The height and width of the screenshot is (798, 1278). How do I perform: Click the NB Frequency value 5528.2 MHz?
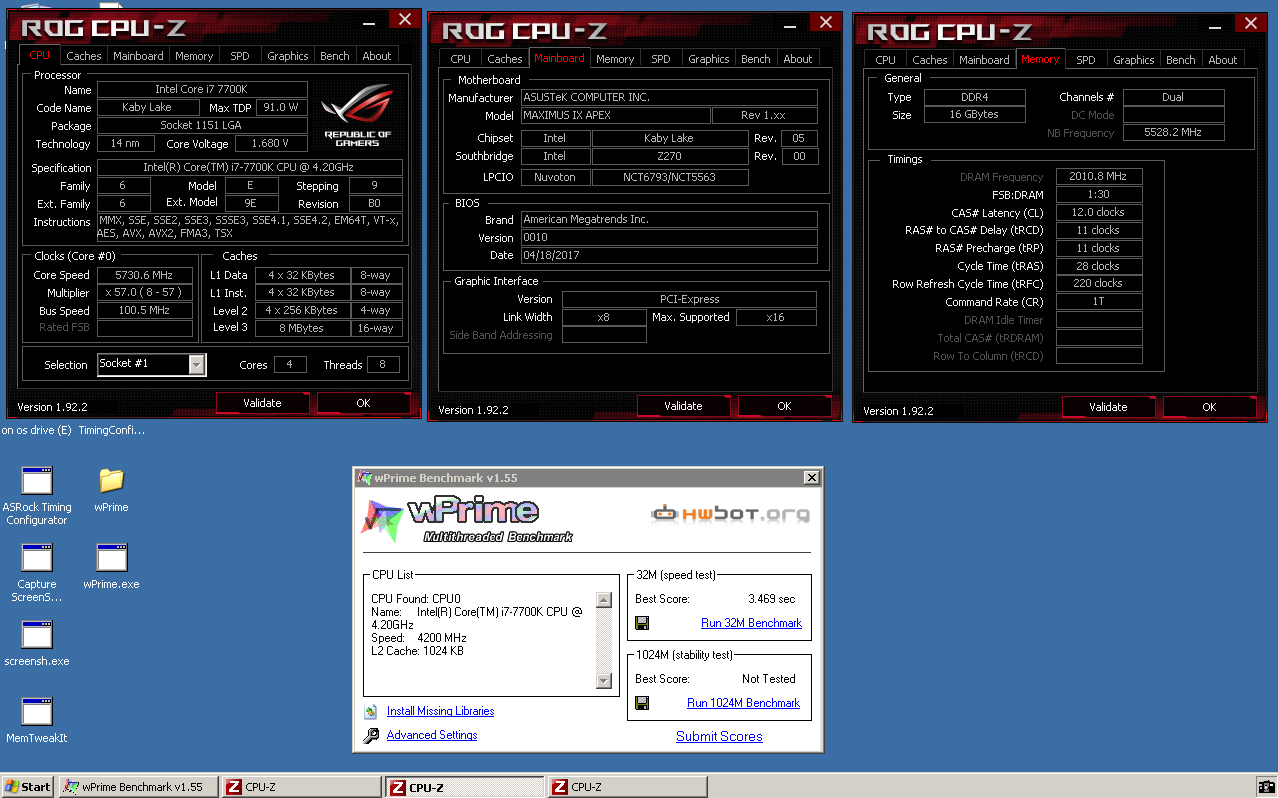click(1174, 132)
